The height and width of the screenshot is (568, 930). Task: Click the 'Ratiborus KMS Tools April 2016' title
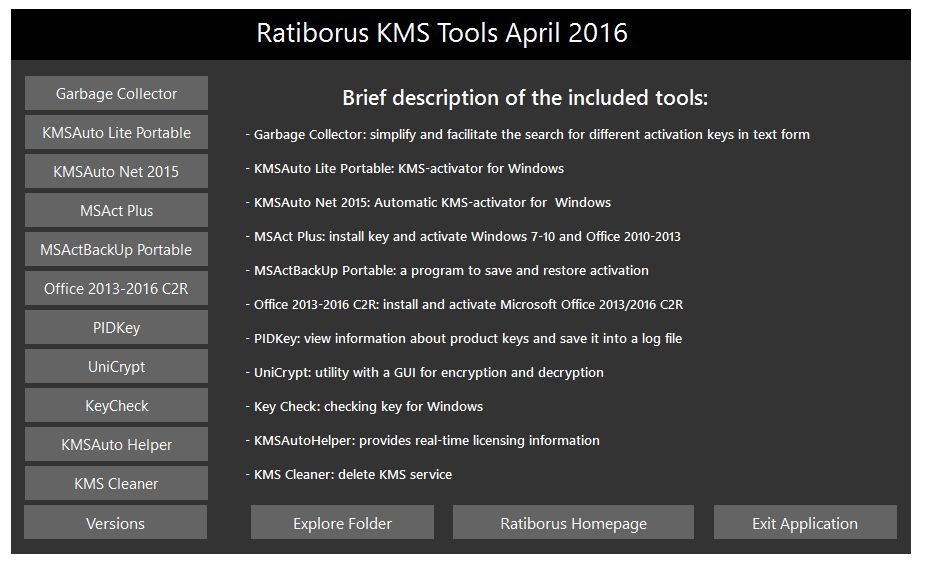(x=442, y=33)
